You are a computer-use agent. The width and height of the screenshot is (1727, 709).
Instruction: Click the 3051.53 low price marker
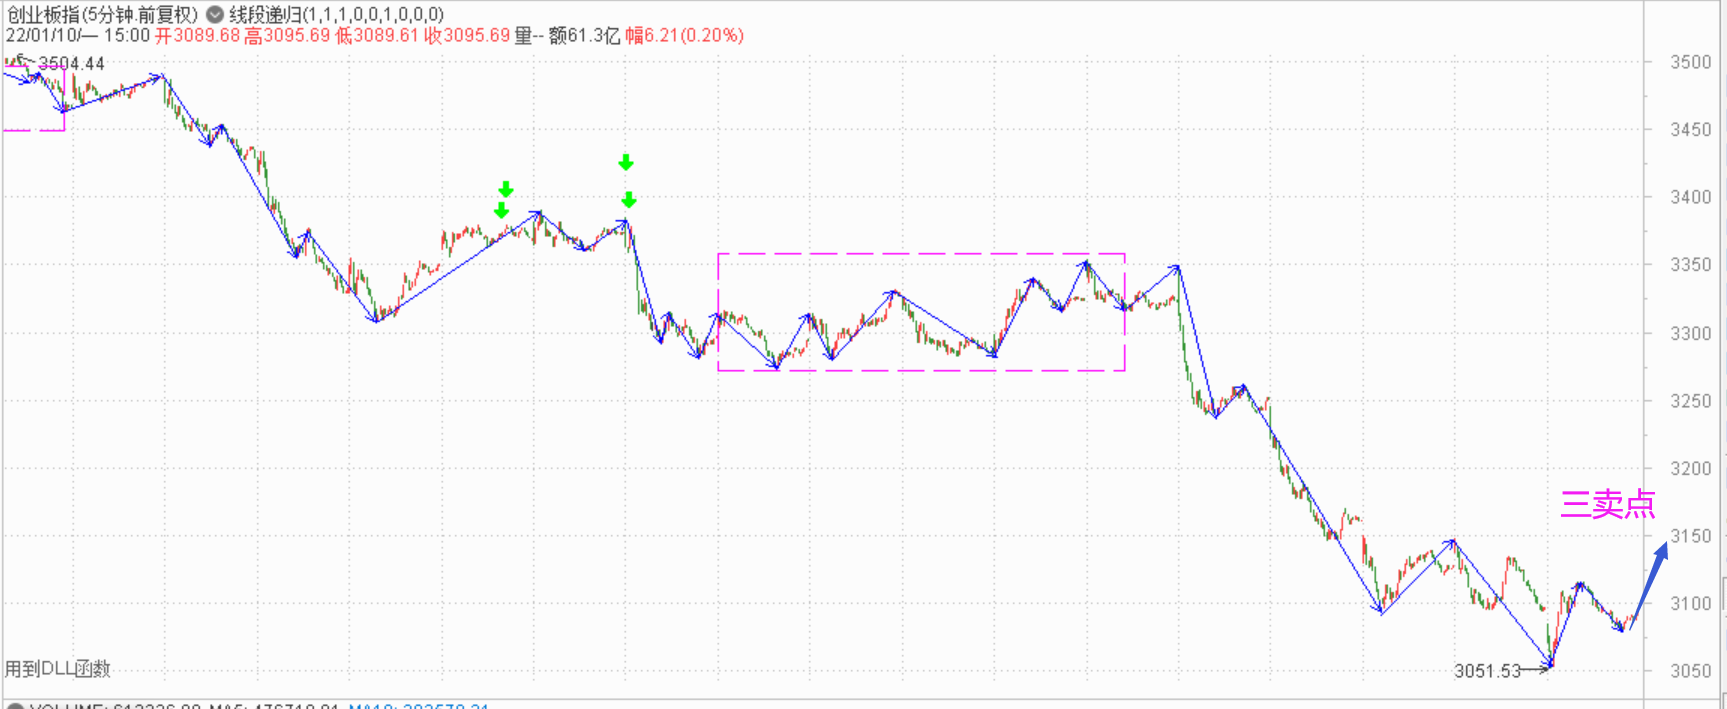point(1487,670)
